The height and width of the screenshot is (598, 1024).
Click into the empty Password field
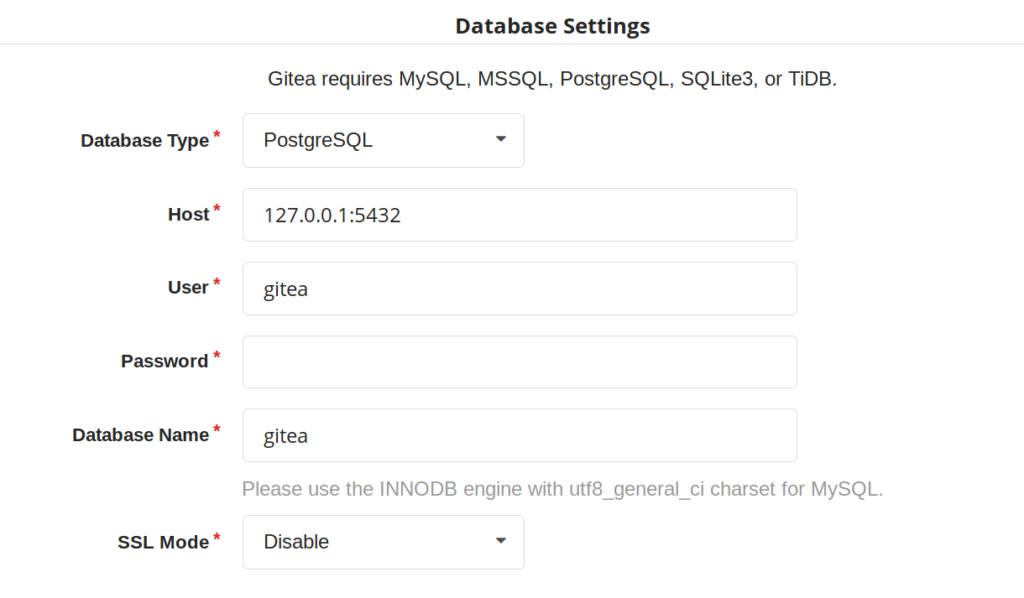pos(519,362)
